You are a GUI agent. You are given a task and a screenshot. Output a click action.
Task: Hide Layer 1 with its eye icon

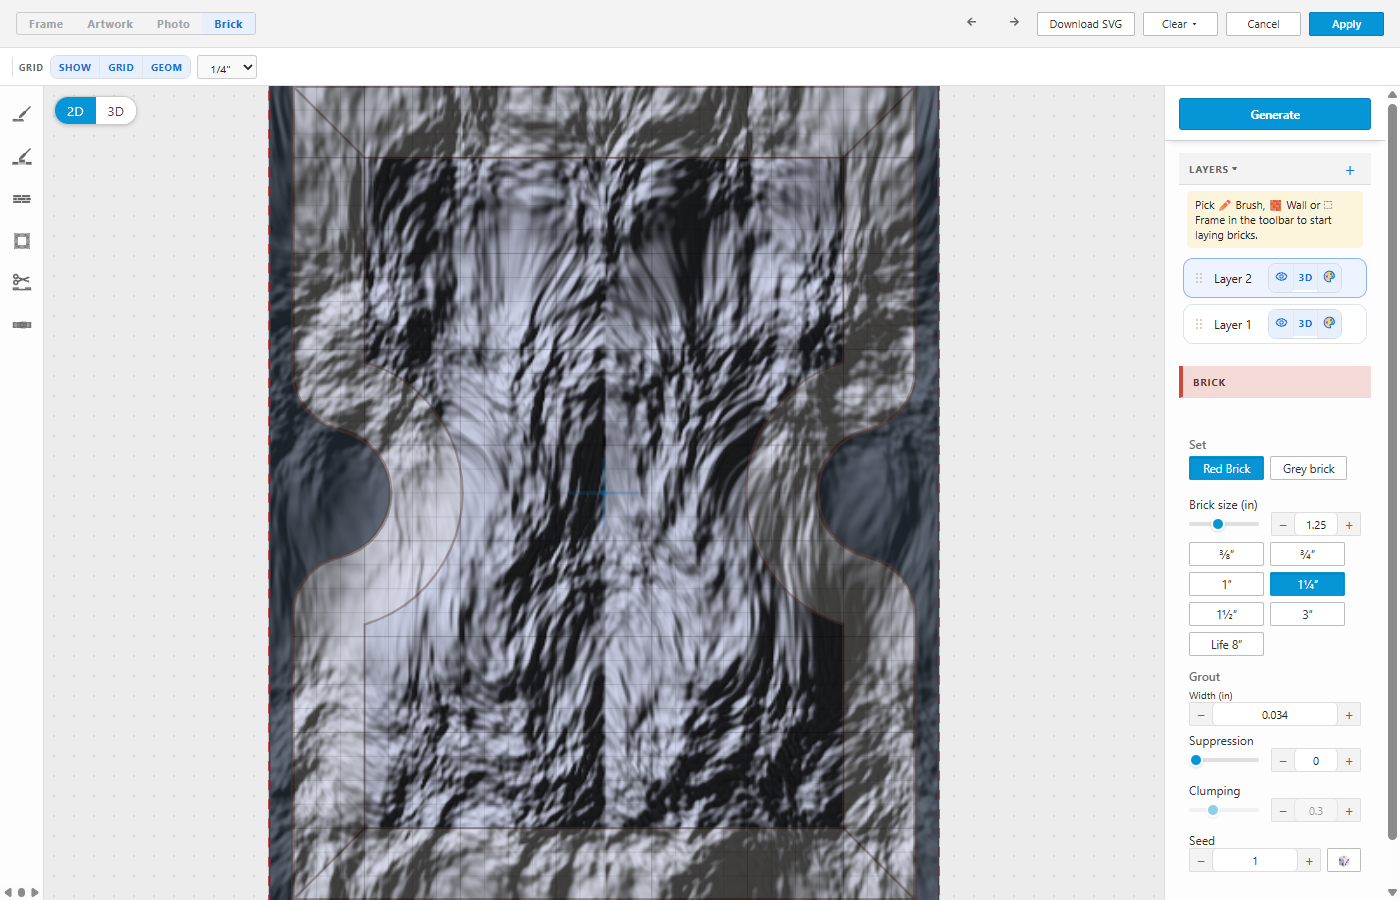pyautogui.click(x=1281, y=323)
